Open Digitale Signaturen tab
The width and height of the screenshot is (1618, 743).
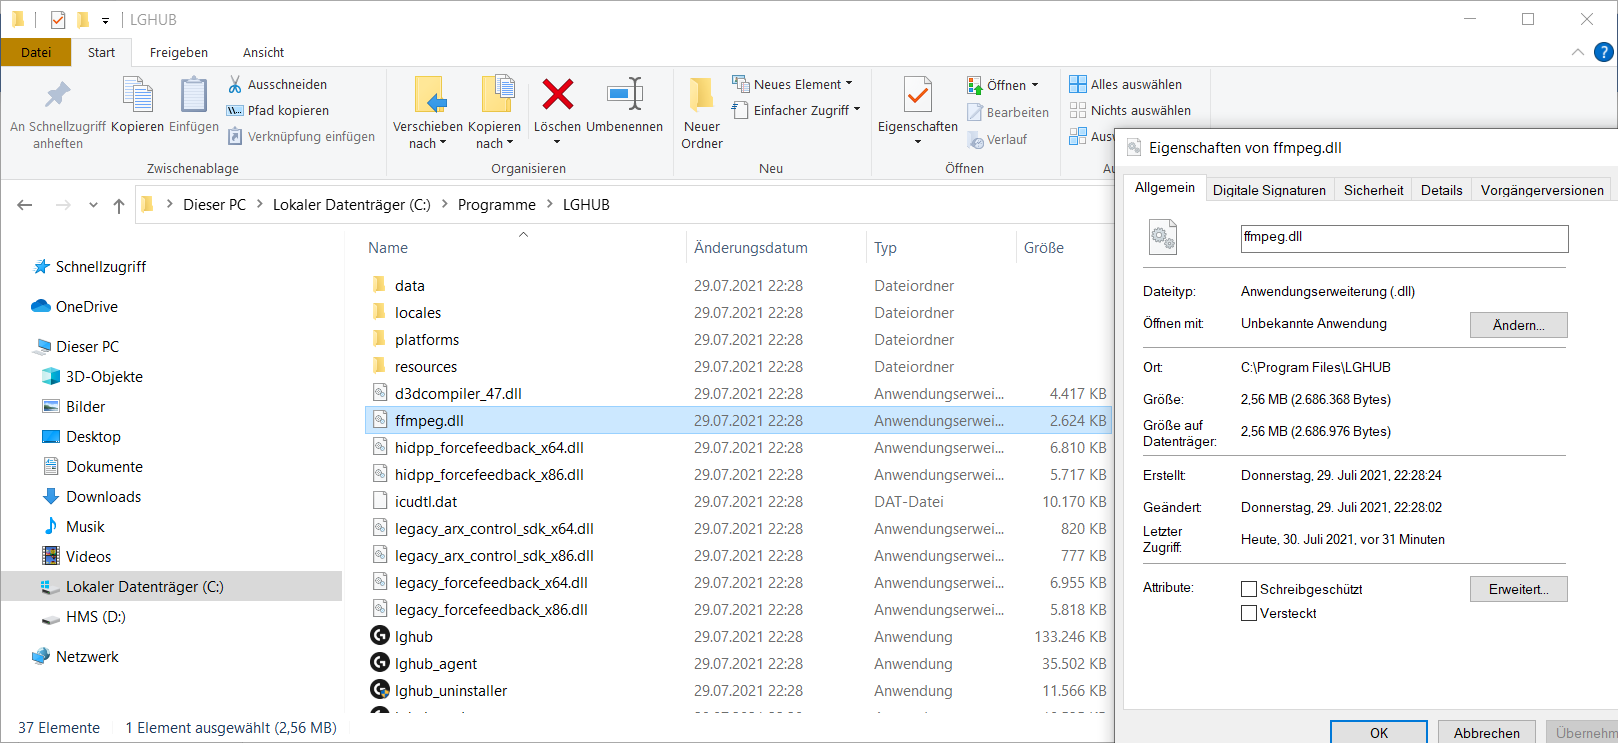(1269, 190)
